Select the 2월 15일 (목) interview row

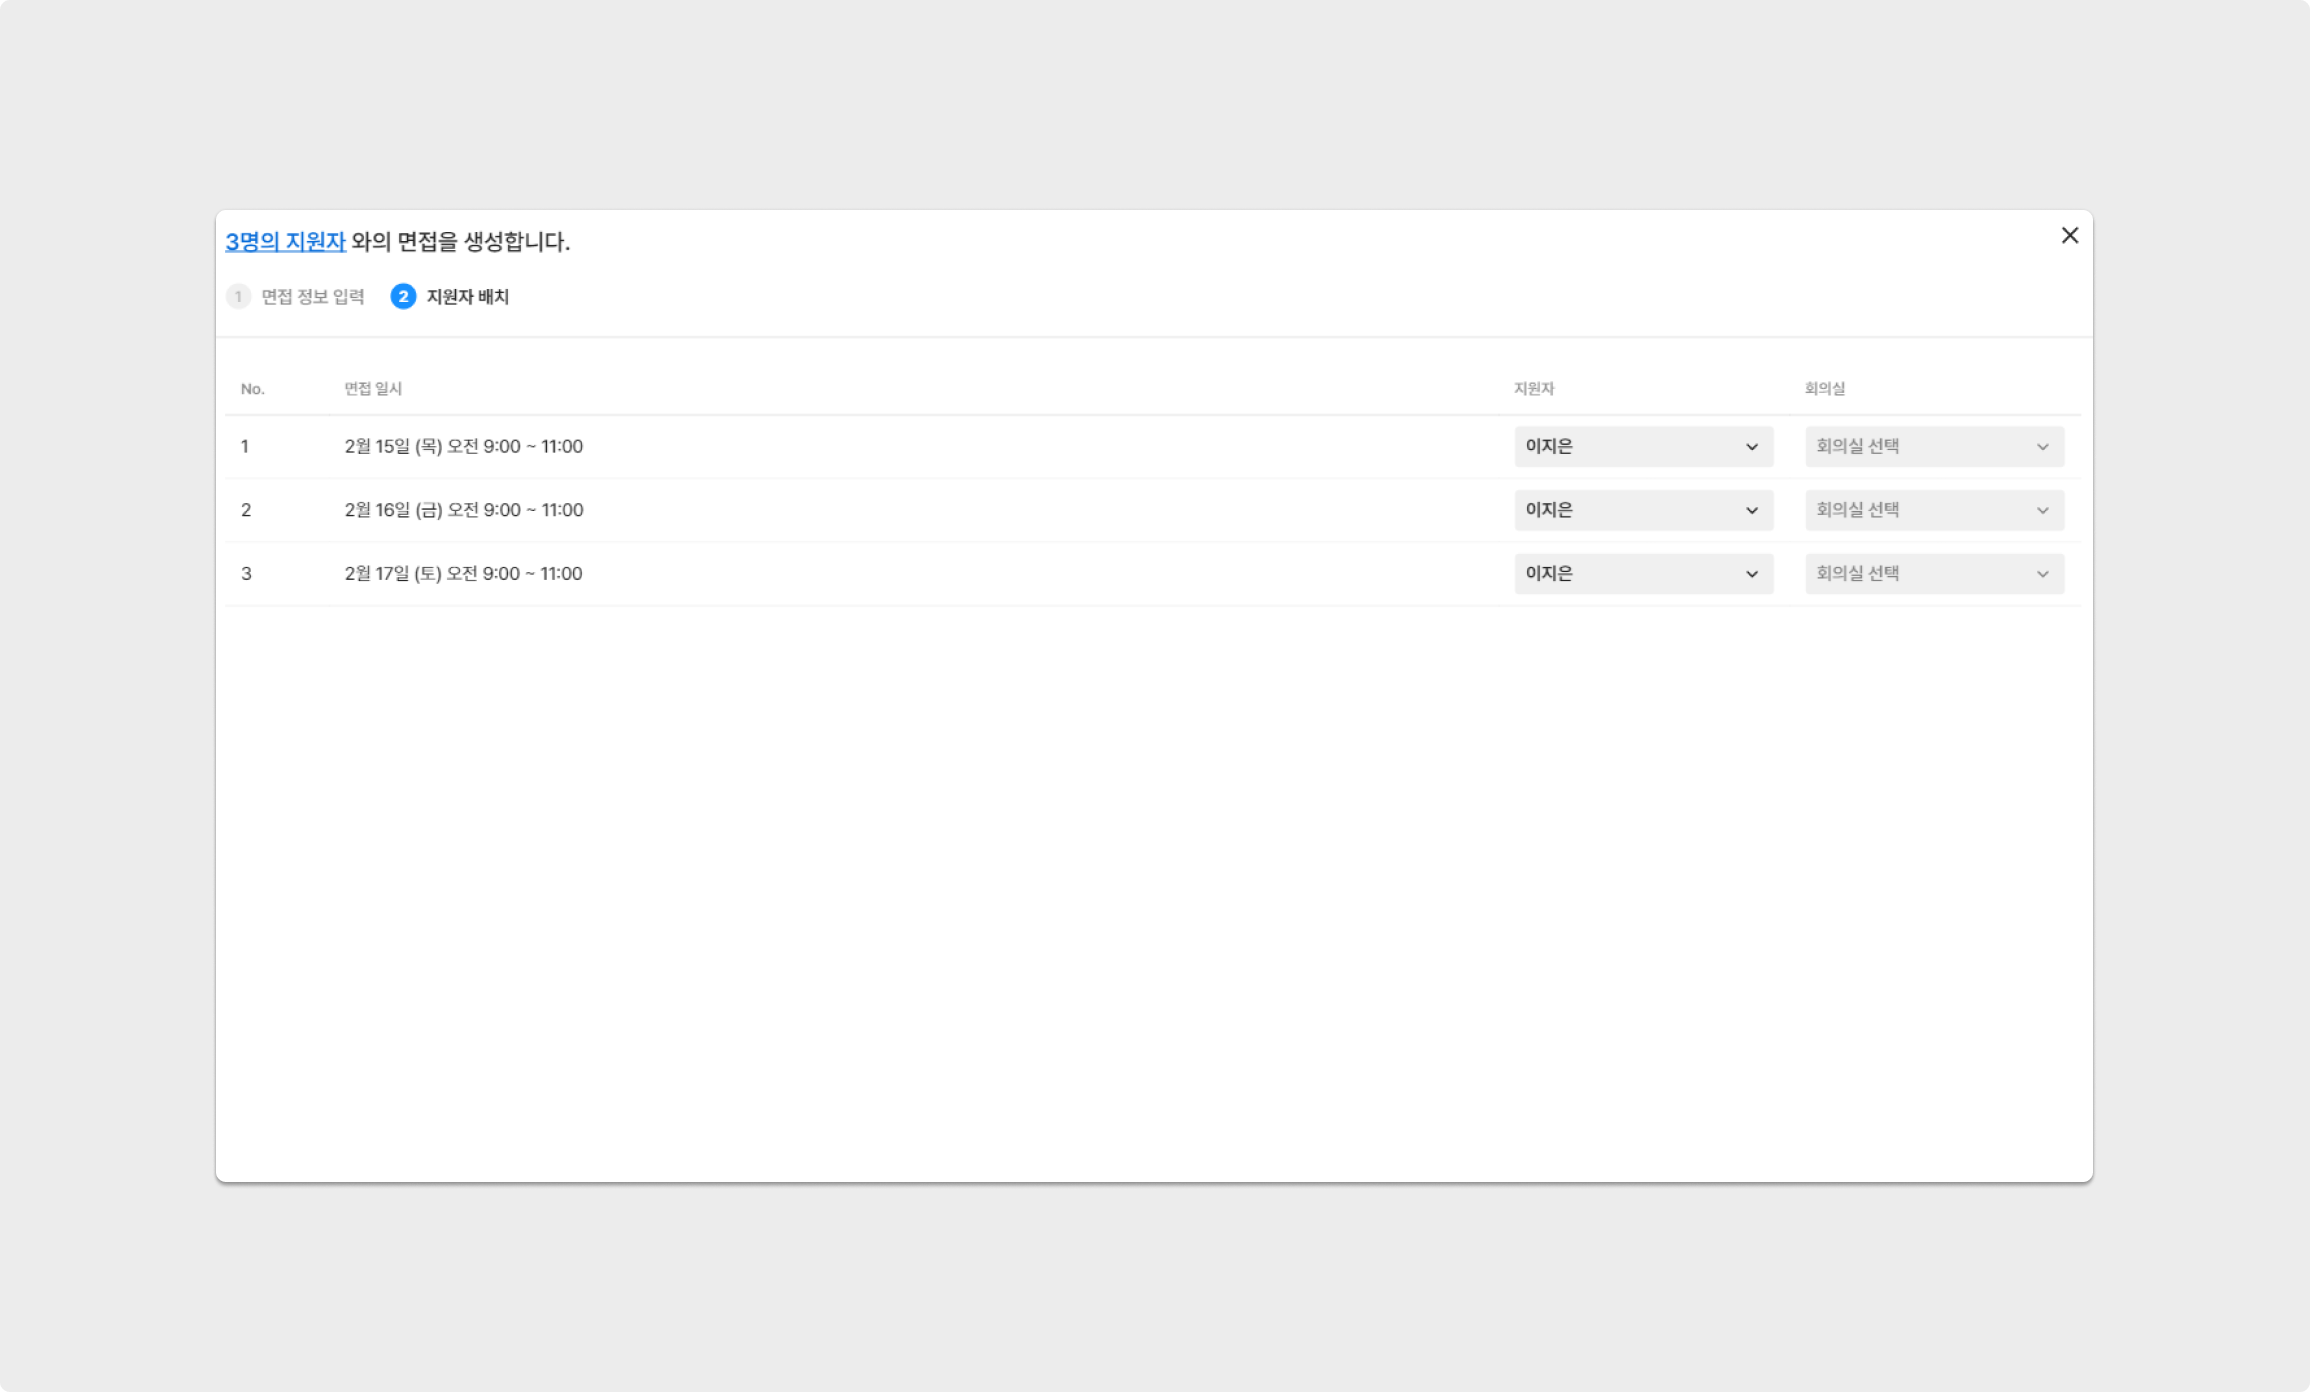(x=463, y=447)
